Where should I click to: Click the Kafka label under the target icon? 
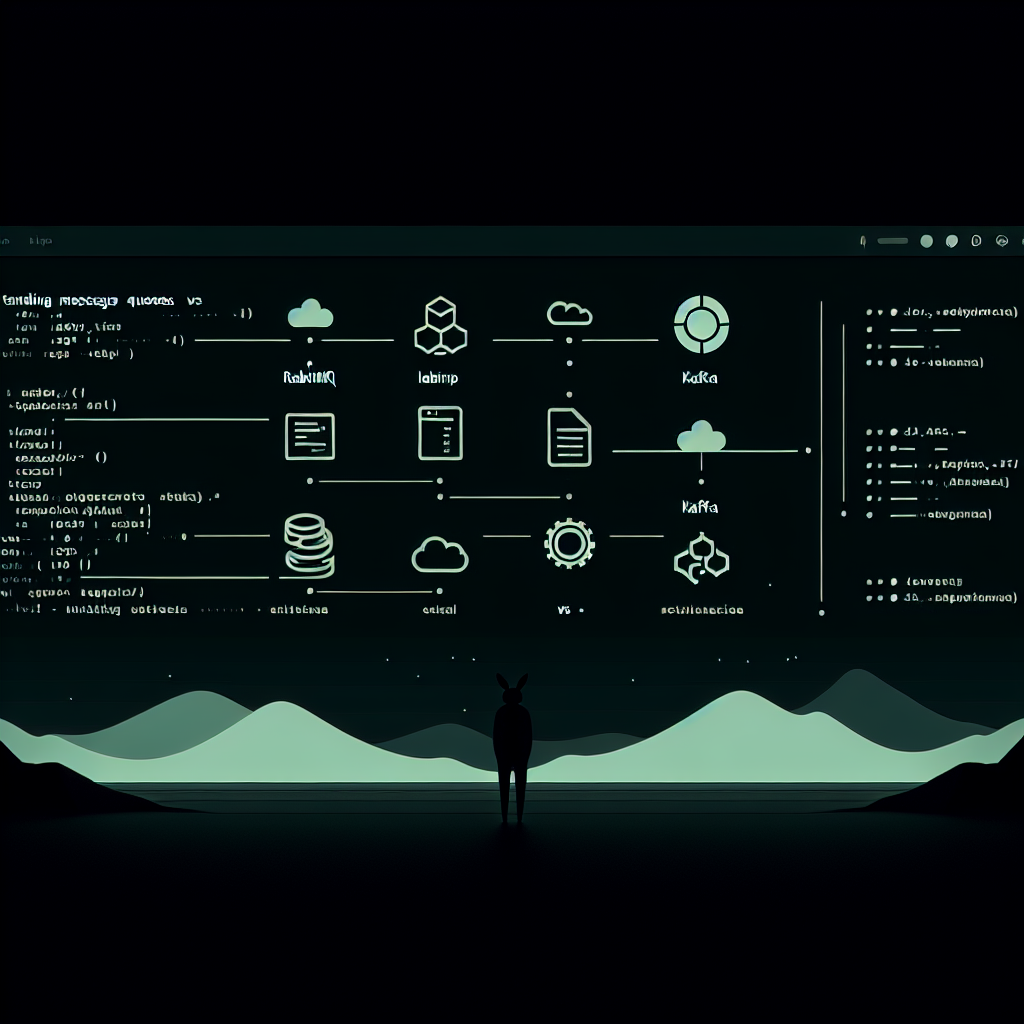(699, 377)
